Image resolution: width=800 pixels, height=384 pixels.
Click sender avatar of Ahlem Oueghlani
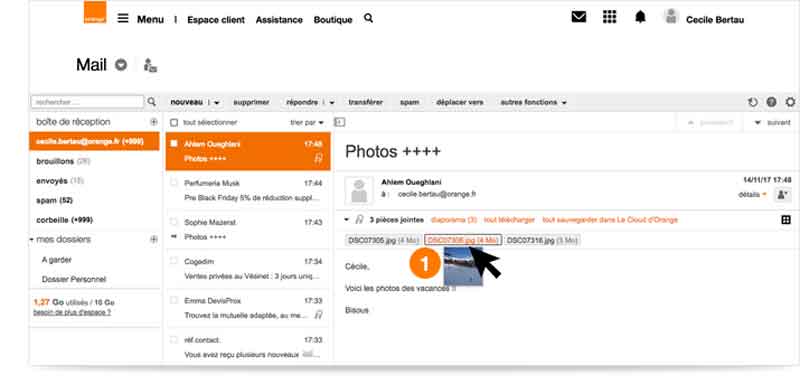(x=359, y=191)
